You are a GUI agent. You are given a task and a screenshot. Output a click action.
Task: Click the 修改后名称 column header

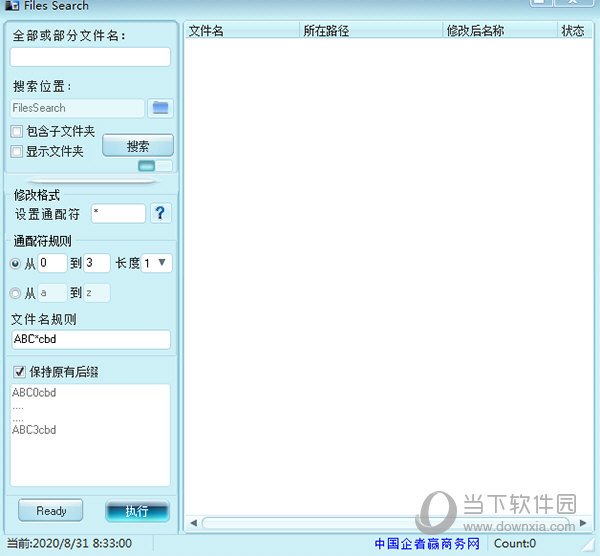(x=498, y=31)
